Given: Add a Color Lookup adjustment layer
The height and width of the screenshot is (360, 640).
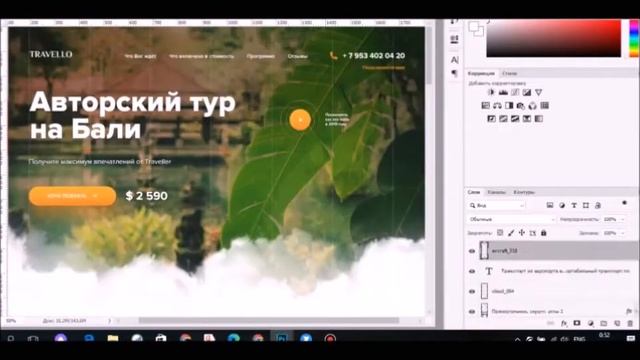Looking at the screenshot, I should [544, 105].
